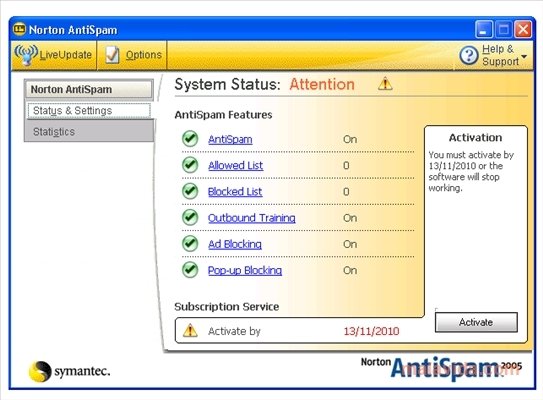
Task: Maximize the Norton AntiSpam window
Action: coord(504,29)
